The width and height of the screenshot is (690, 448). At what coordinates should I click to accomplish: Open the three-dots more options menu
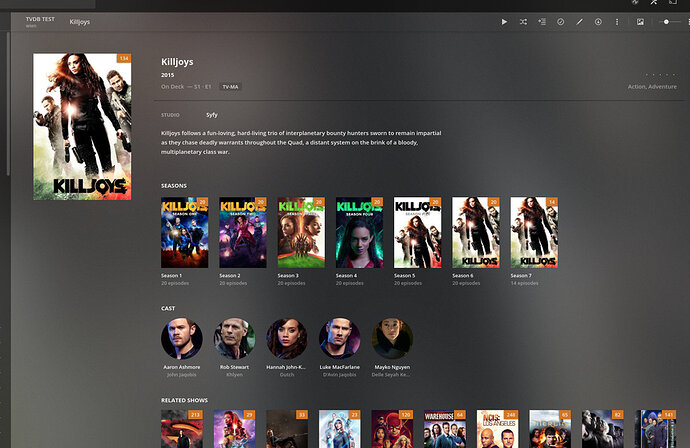point(617,22)
